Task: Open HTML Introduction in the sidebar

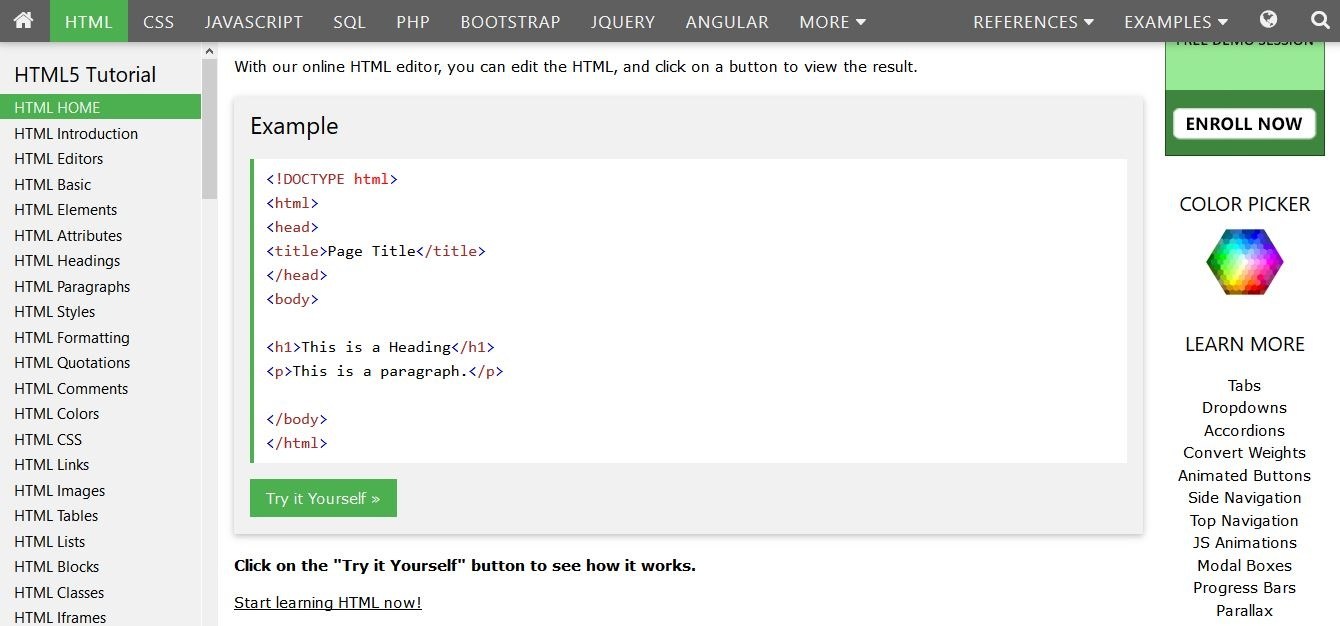Action: click(x=76, y=134)
